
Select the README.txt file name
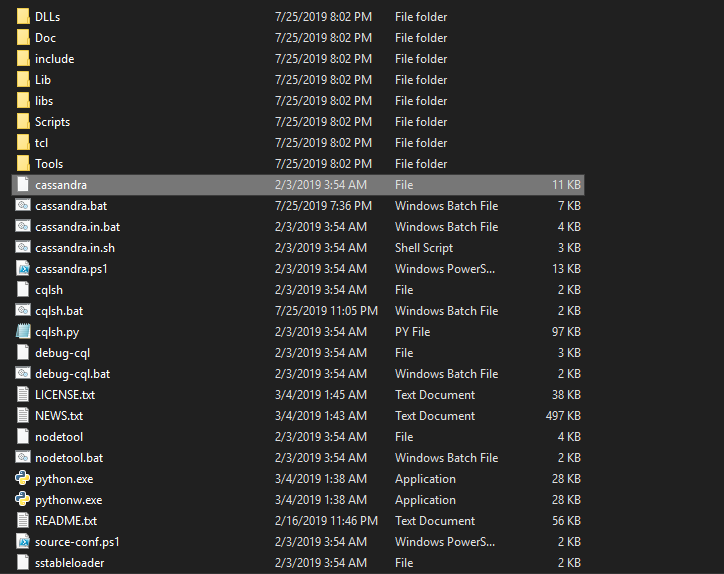pos(66,521)
